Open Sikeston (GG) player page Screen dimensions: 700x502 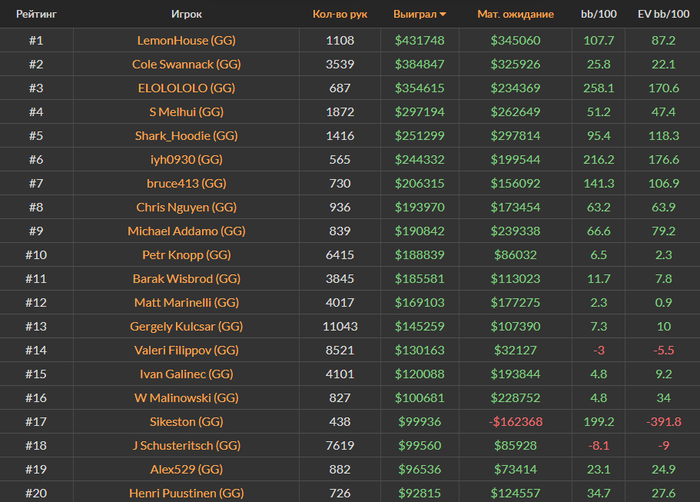(x=186, y=422)
